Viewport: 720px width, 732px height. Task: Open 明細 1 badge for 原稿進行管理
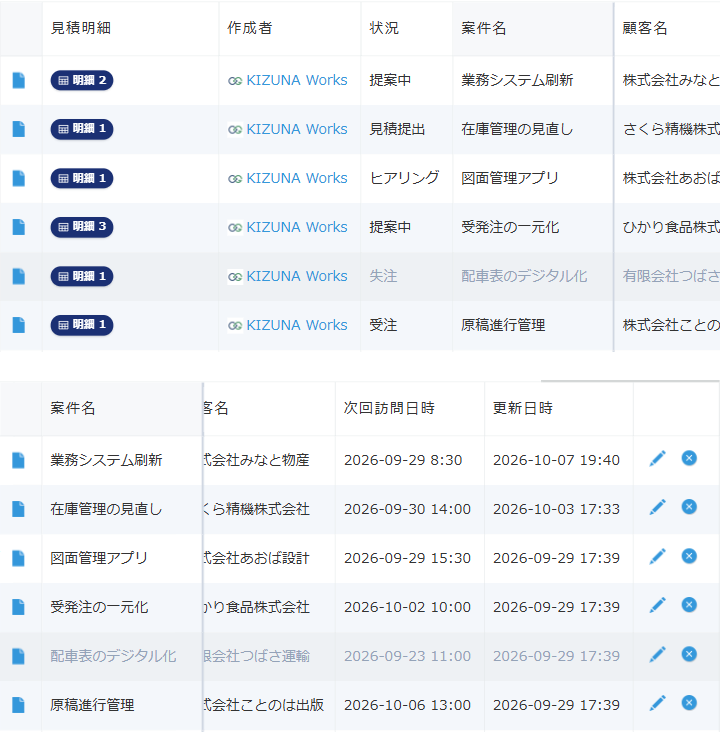(82, 325)
